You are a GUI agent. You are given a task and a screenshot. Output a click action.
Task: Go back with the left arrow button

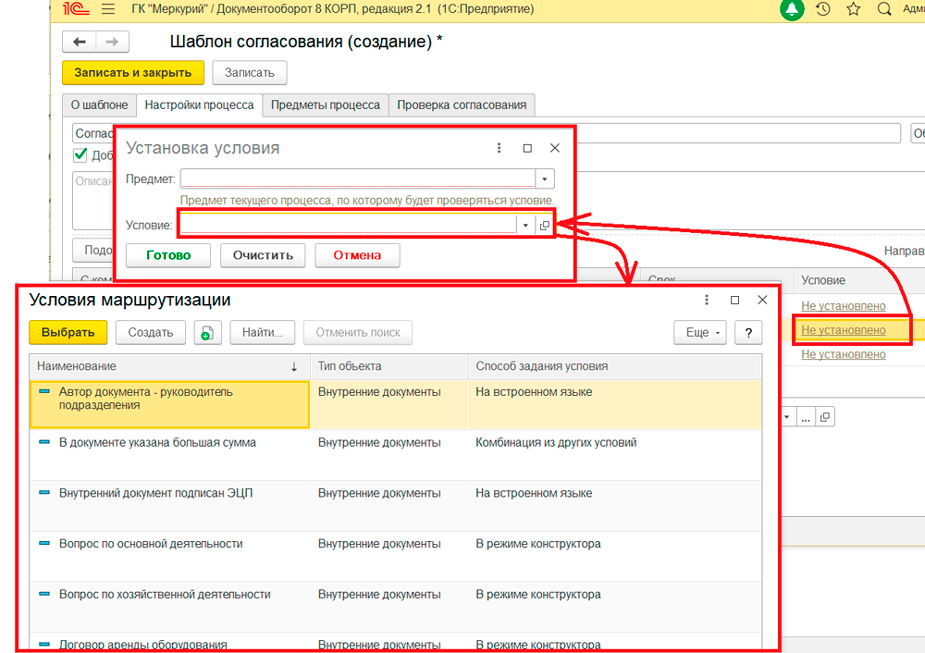click(80, 42)
